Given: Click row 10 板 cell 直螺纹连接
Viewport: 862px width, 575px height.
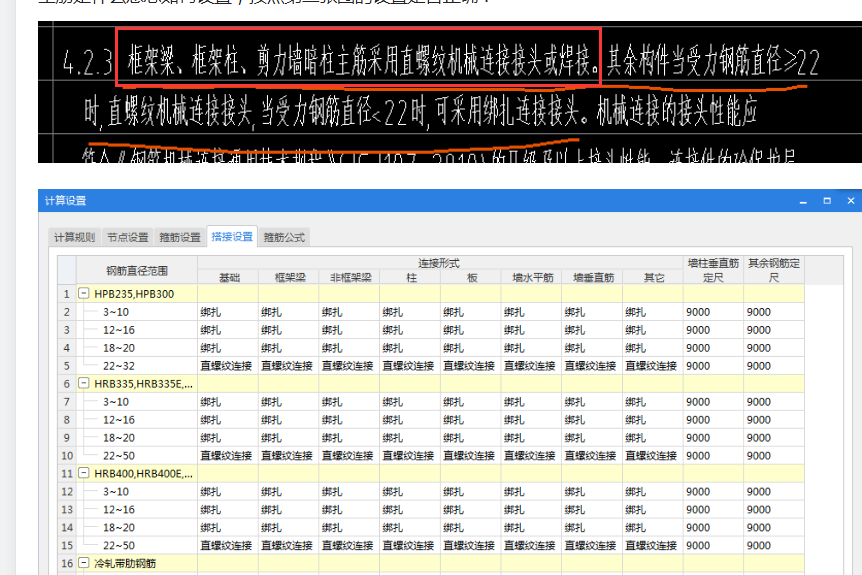Looking at the screenshot, I should [471, 455].
